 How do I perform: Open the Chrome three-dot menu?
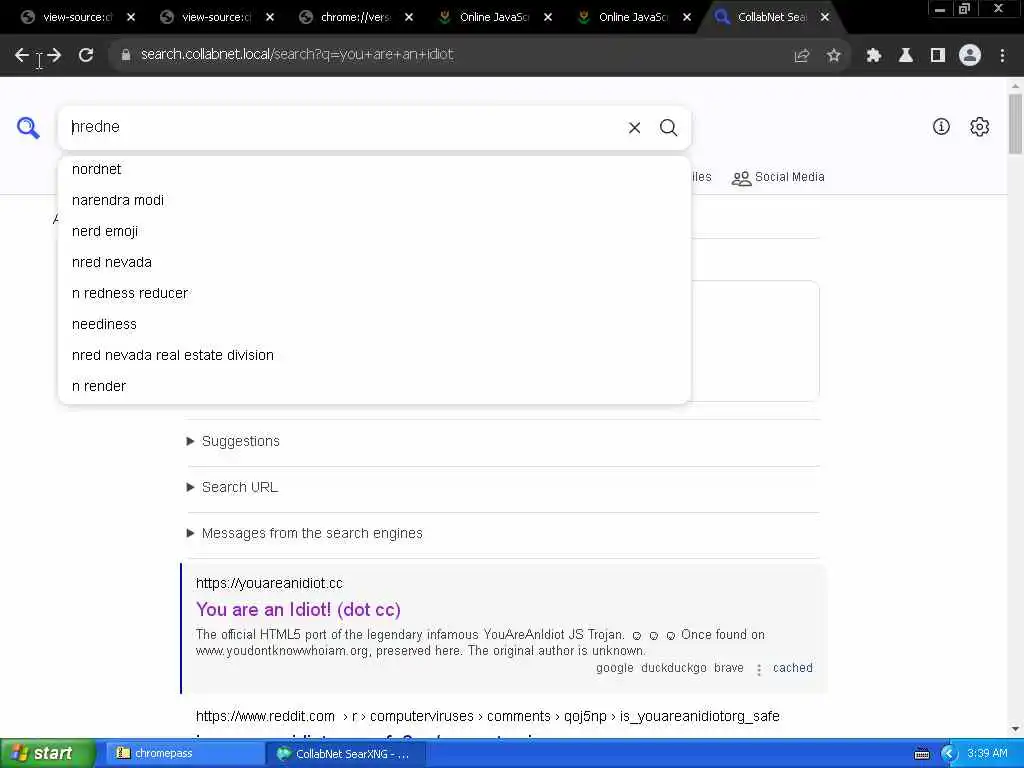[1002, 56]
